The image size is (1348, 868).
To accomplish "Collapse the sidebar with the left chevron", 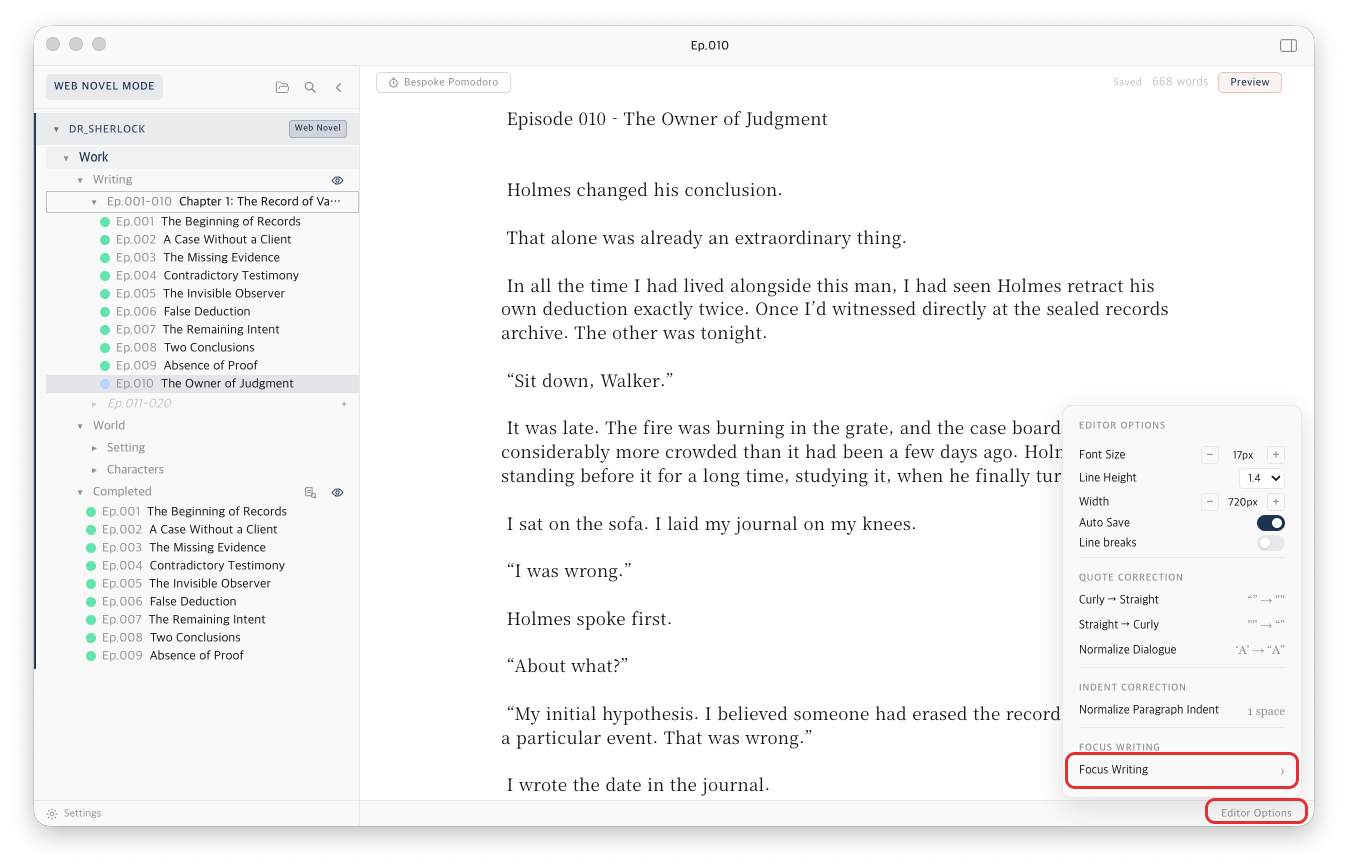I will 338,87.
